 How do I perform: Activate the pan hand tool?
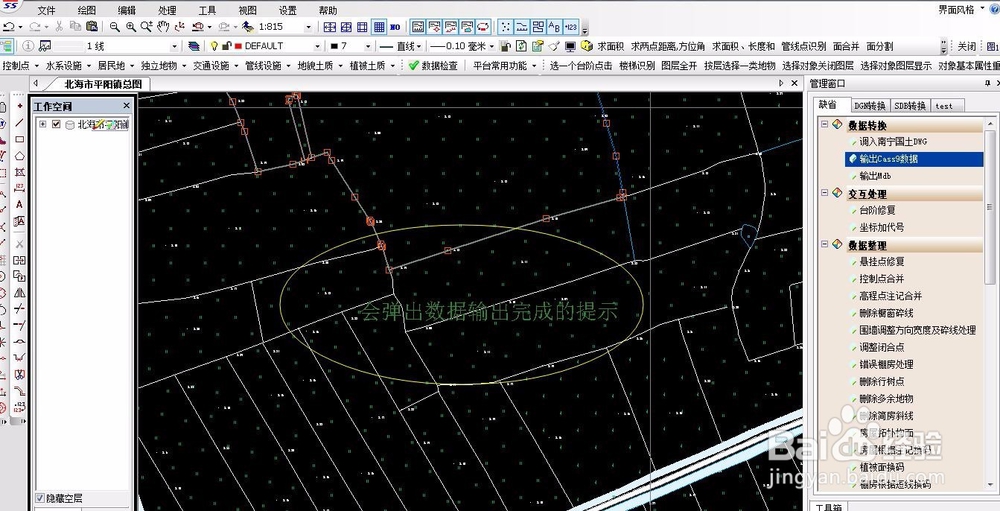coord(163,27)
